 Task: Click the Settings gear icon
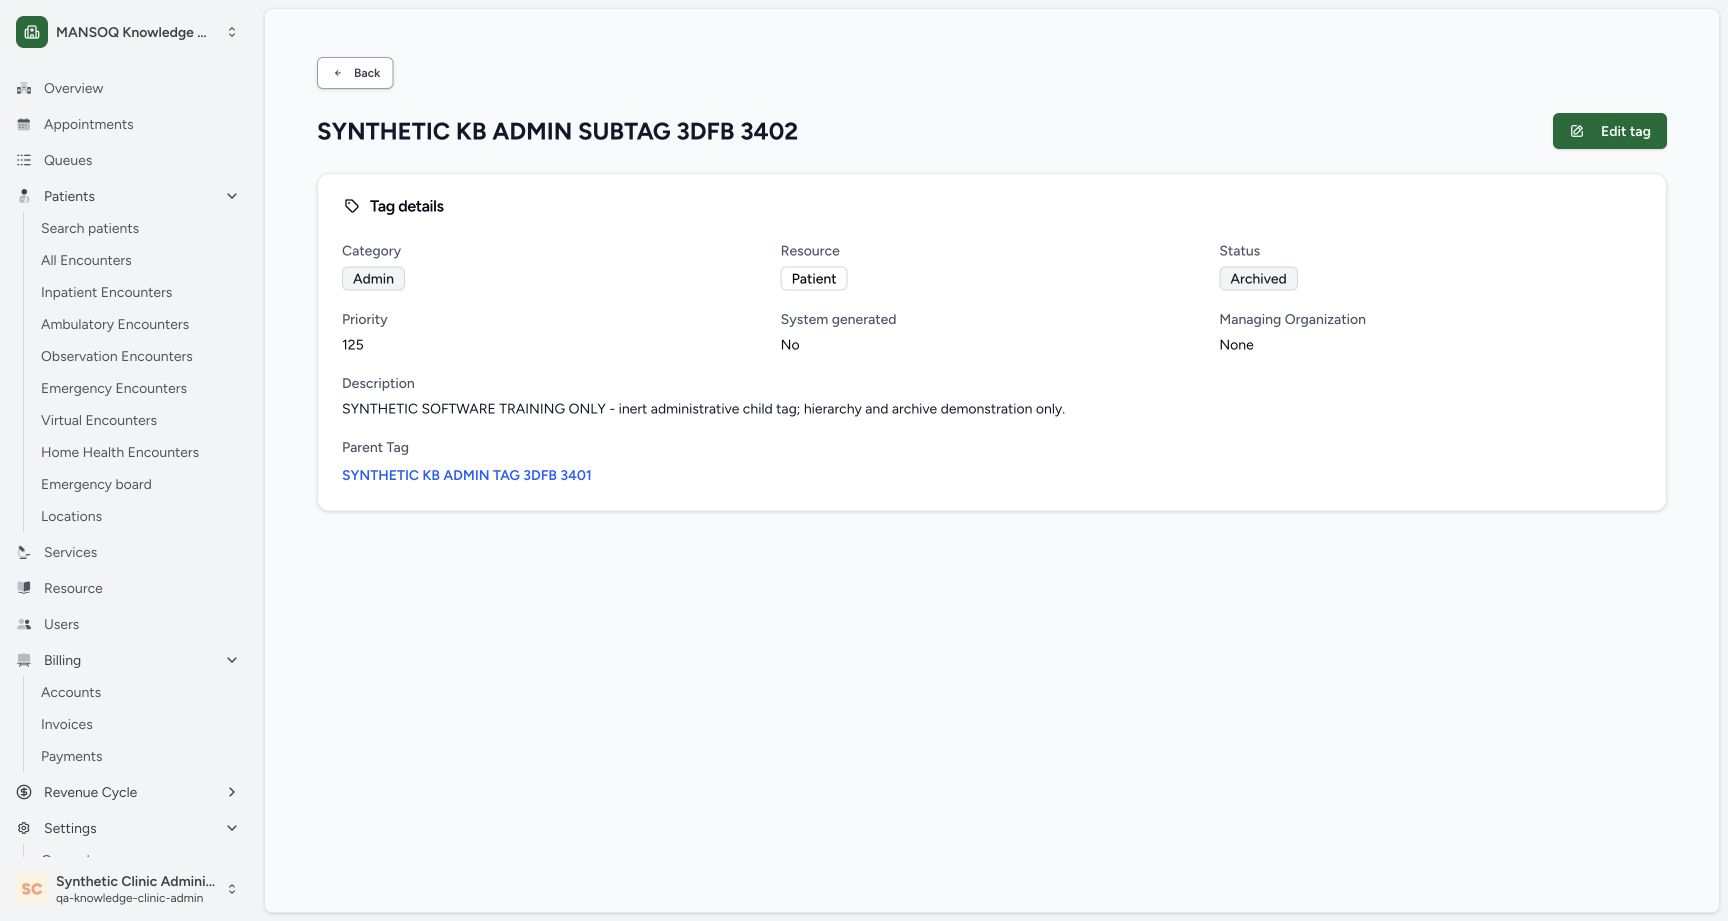[x=24, y=828]
